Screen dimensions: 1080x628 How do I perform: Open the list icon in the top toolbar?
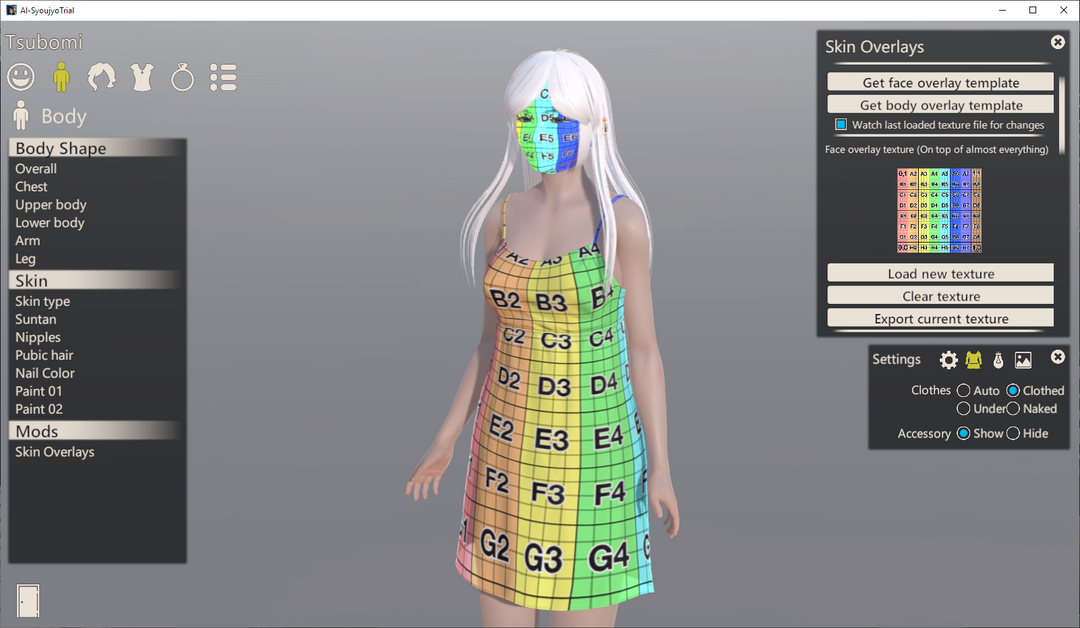223,77
